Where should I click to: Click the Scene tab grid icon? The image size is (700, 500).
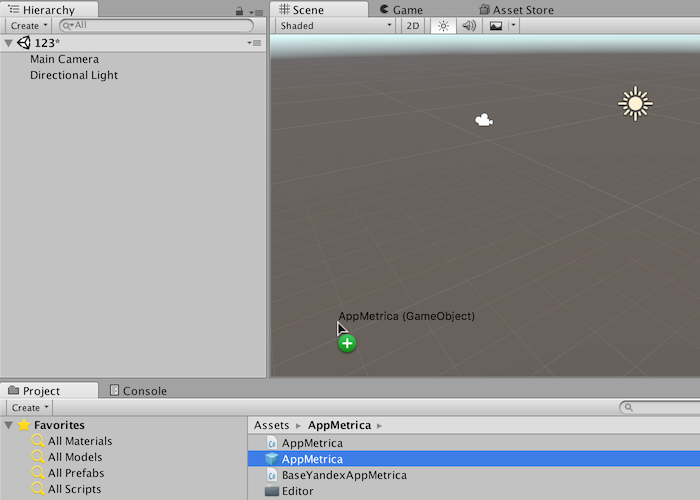pyautogui.click(x=284, y=9)
